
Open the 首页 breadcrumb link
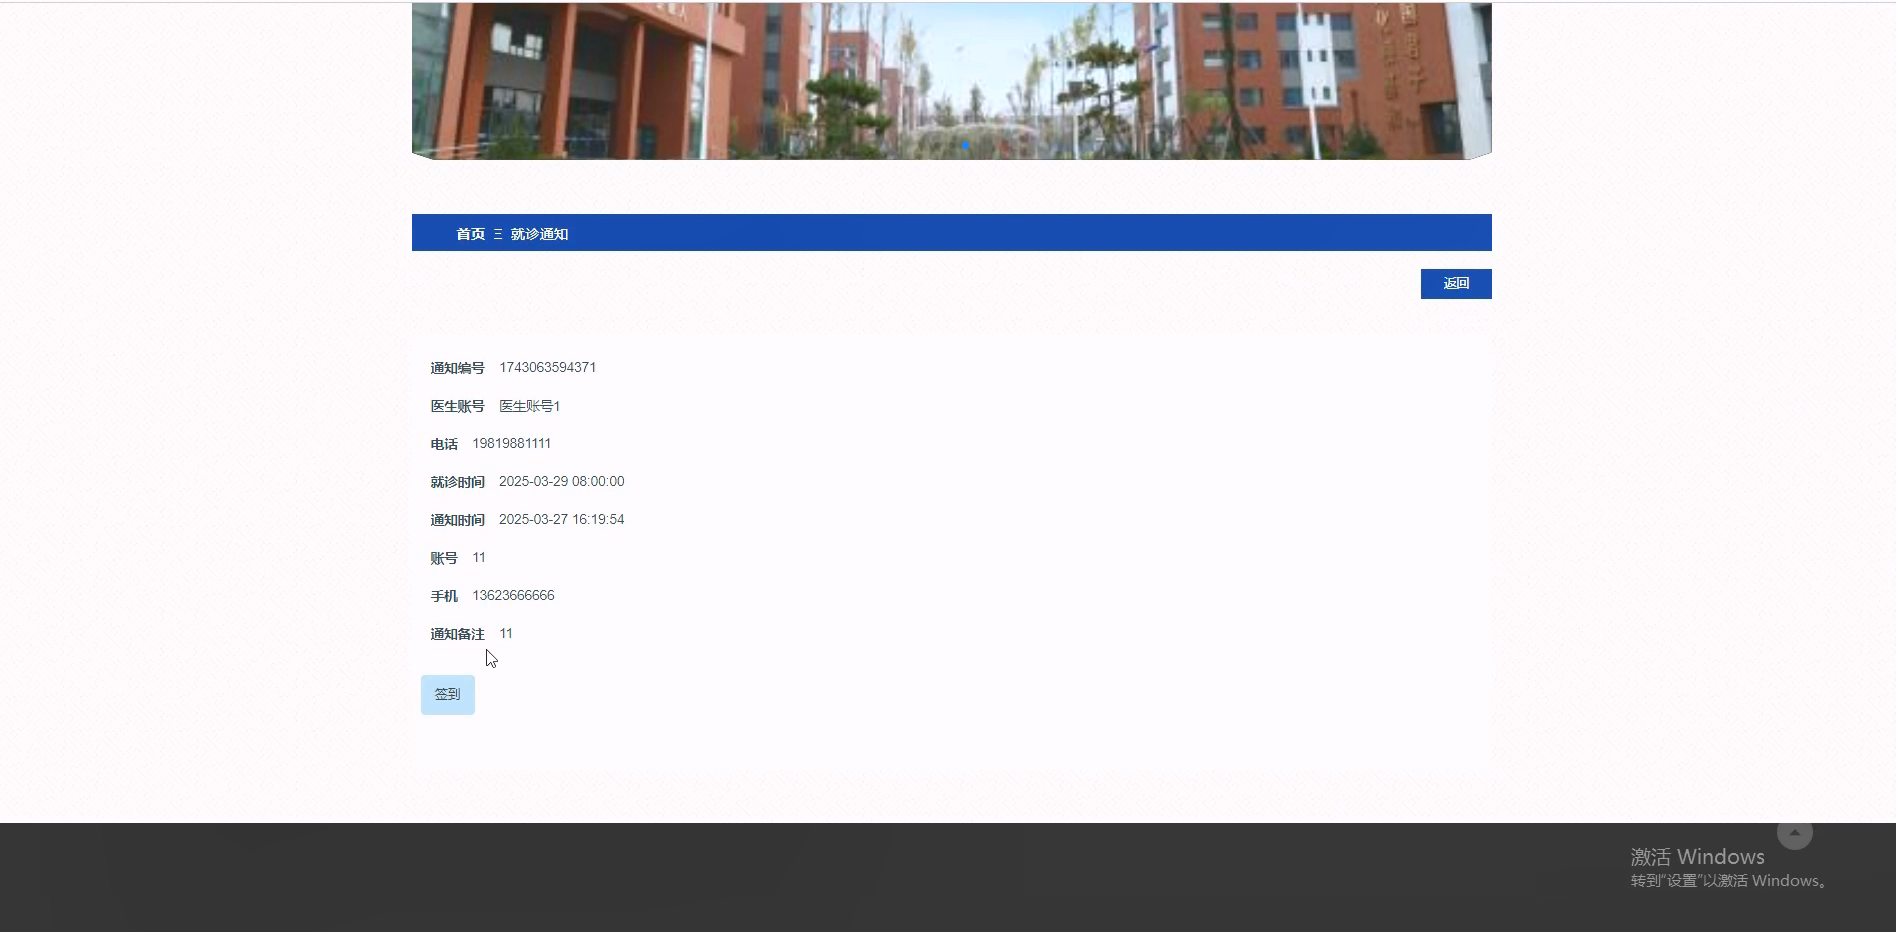[471, 234]
